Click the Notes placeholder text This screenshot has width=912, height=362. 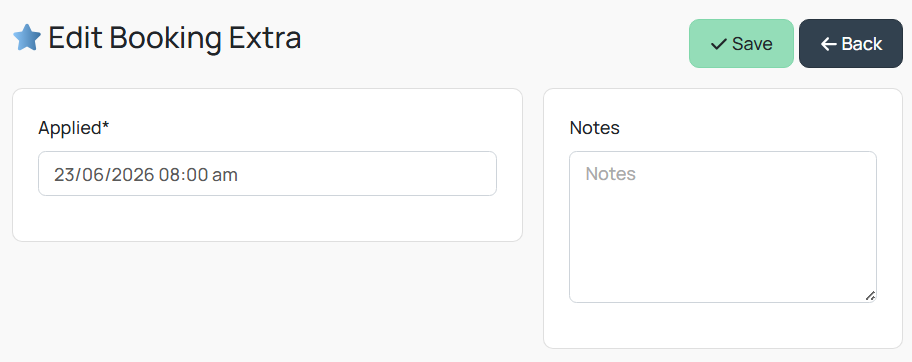tap(610, 173)
